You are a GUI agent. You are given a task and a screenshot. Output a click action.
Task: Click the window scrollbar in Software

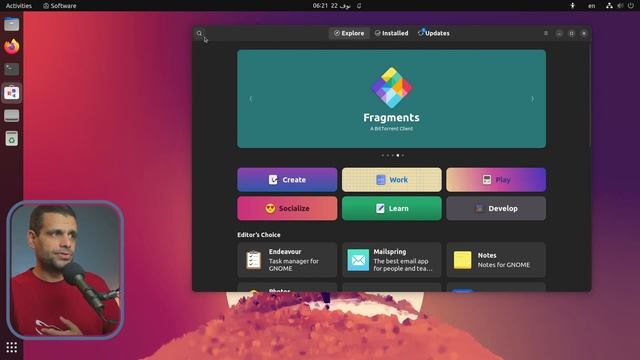[589, 95]
